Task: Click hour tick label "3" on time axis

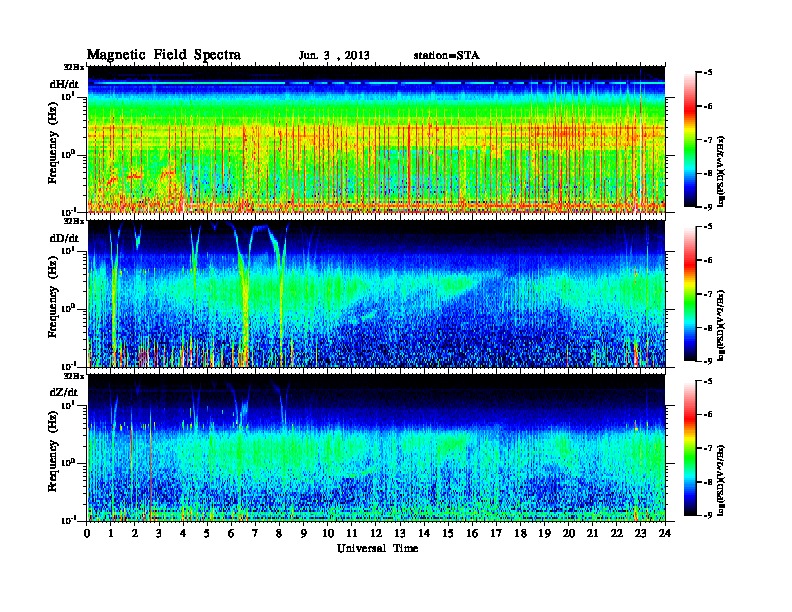Action: coord(159,533)
